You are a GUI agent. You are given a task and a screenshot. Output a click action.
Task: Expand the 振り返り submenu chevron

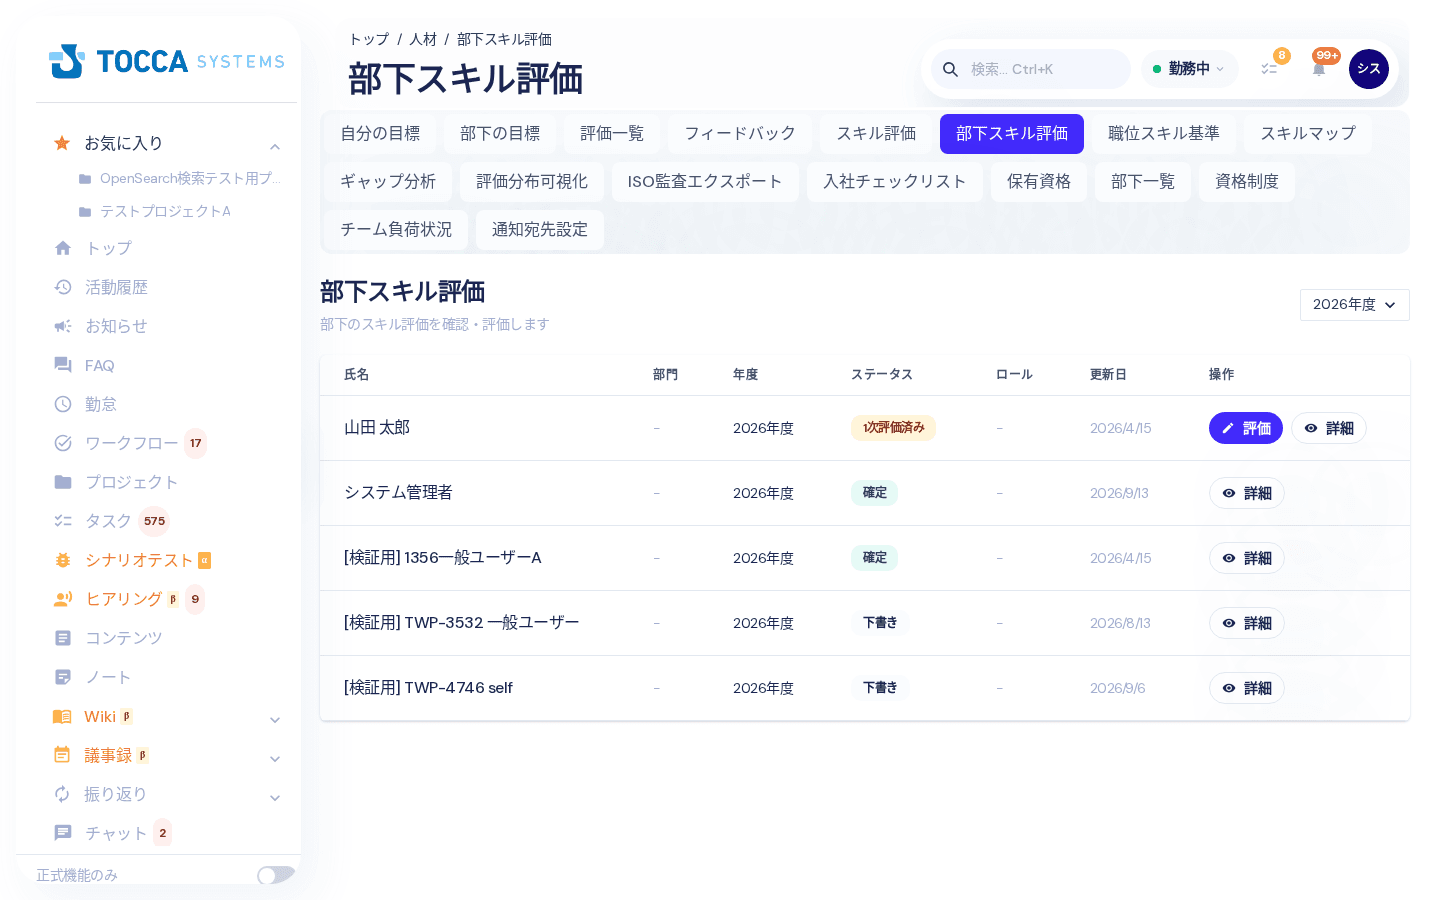[x=275, y=797]
